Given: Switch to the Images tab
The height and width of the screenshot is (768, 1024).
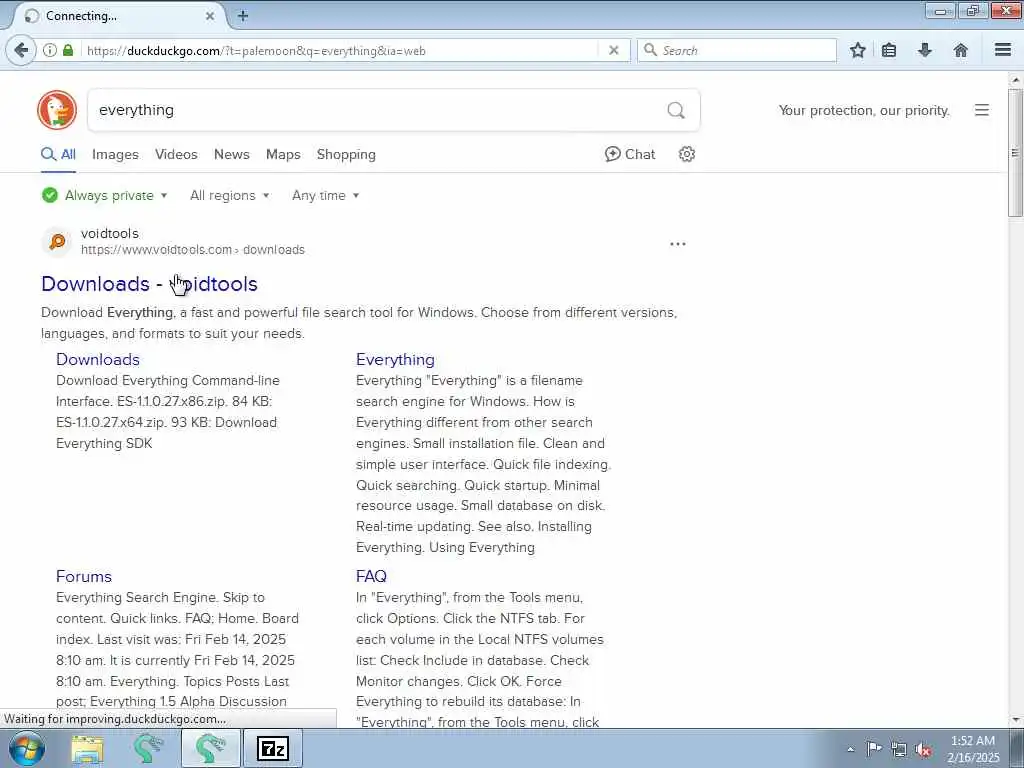Looking at the screenshot, I should tap(115, 154).
